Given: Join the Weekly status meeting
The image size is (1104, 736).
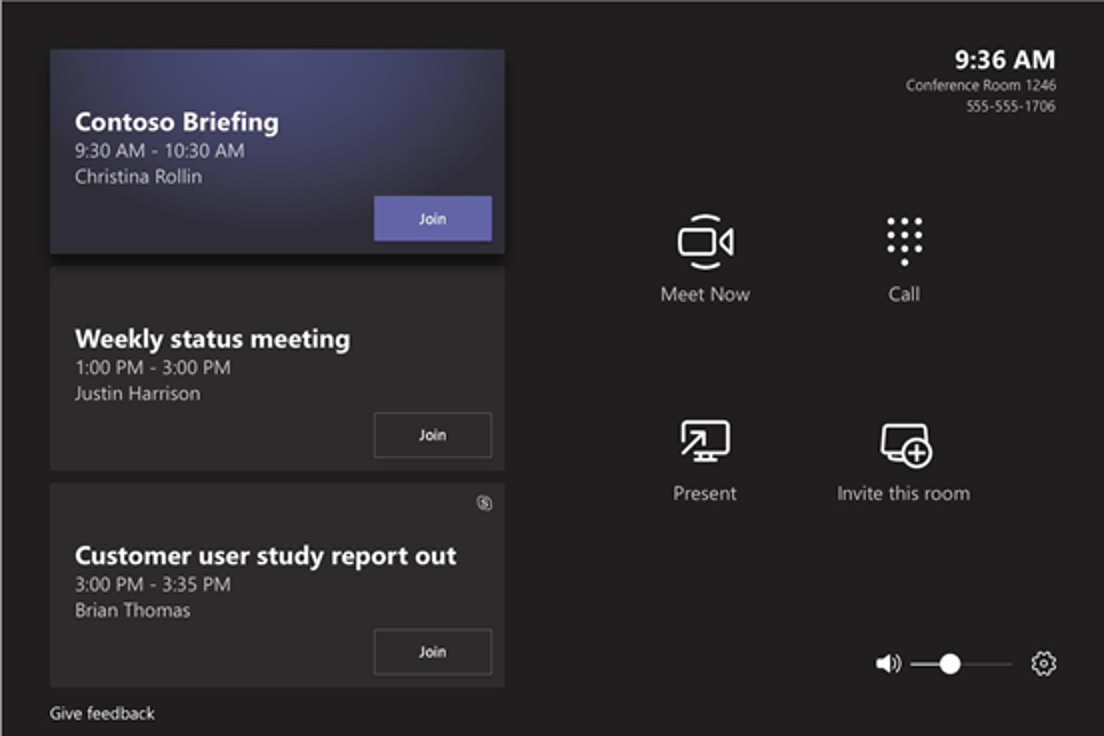Looking at the screenshot, I should click(x=432, y=434).
